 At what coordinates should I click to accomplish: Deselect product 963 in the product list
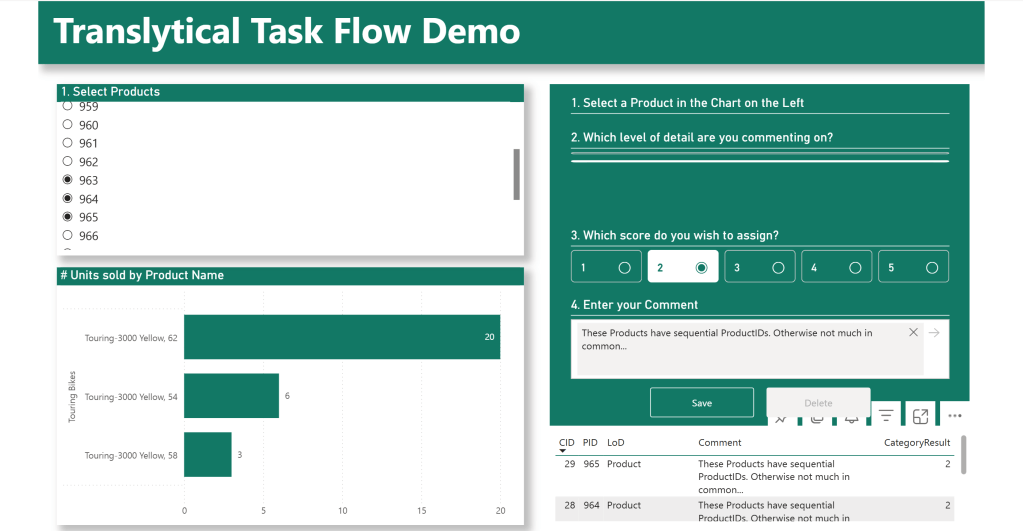68,180
